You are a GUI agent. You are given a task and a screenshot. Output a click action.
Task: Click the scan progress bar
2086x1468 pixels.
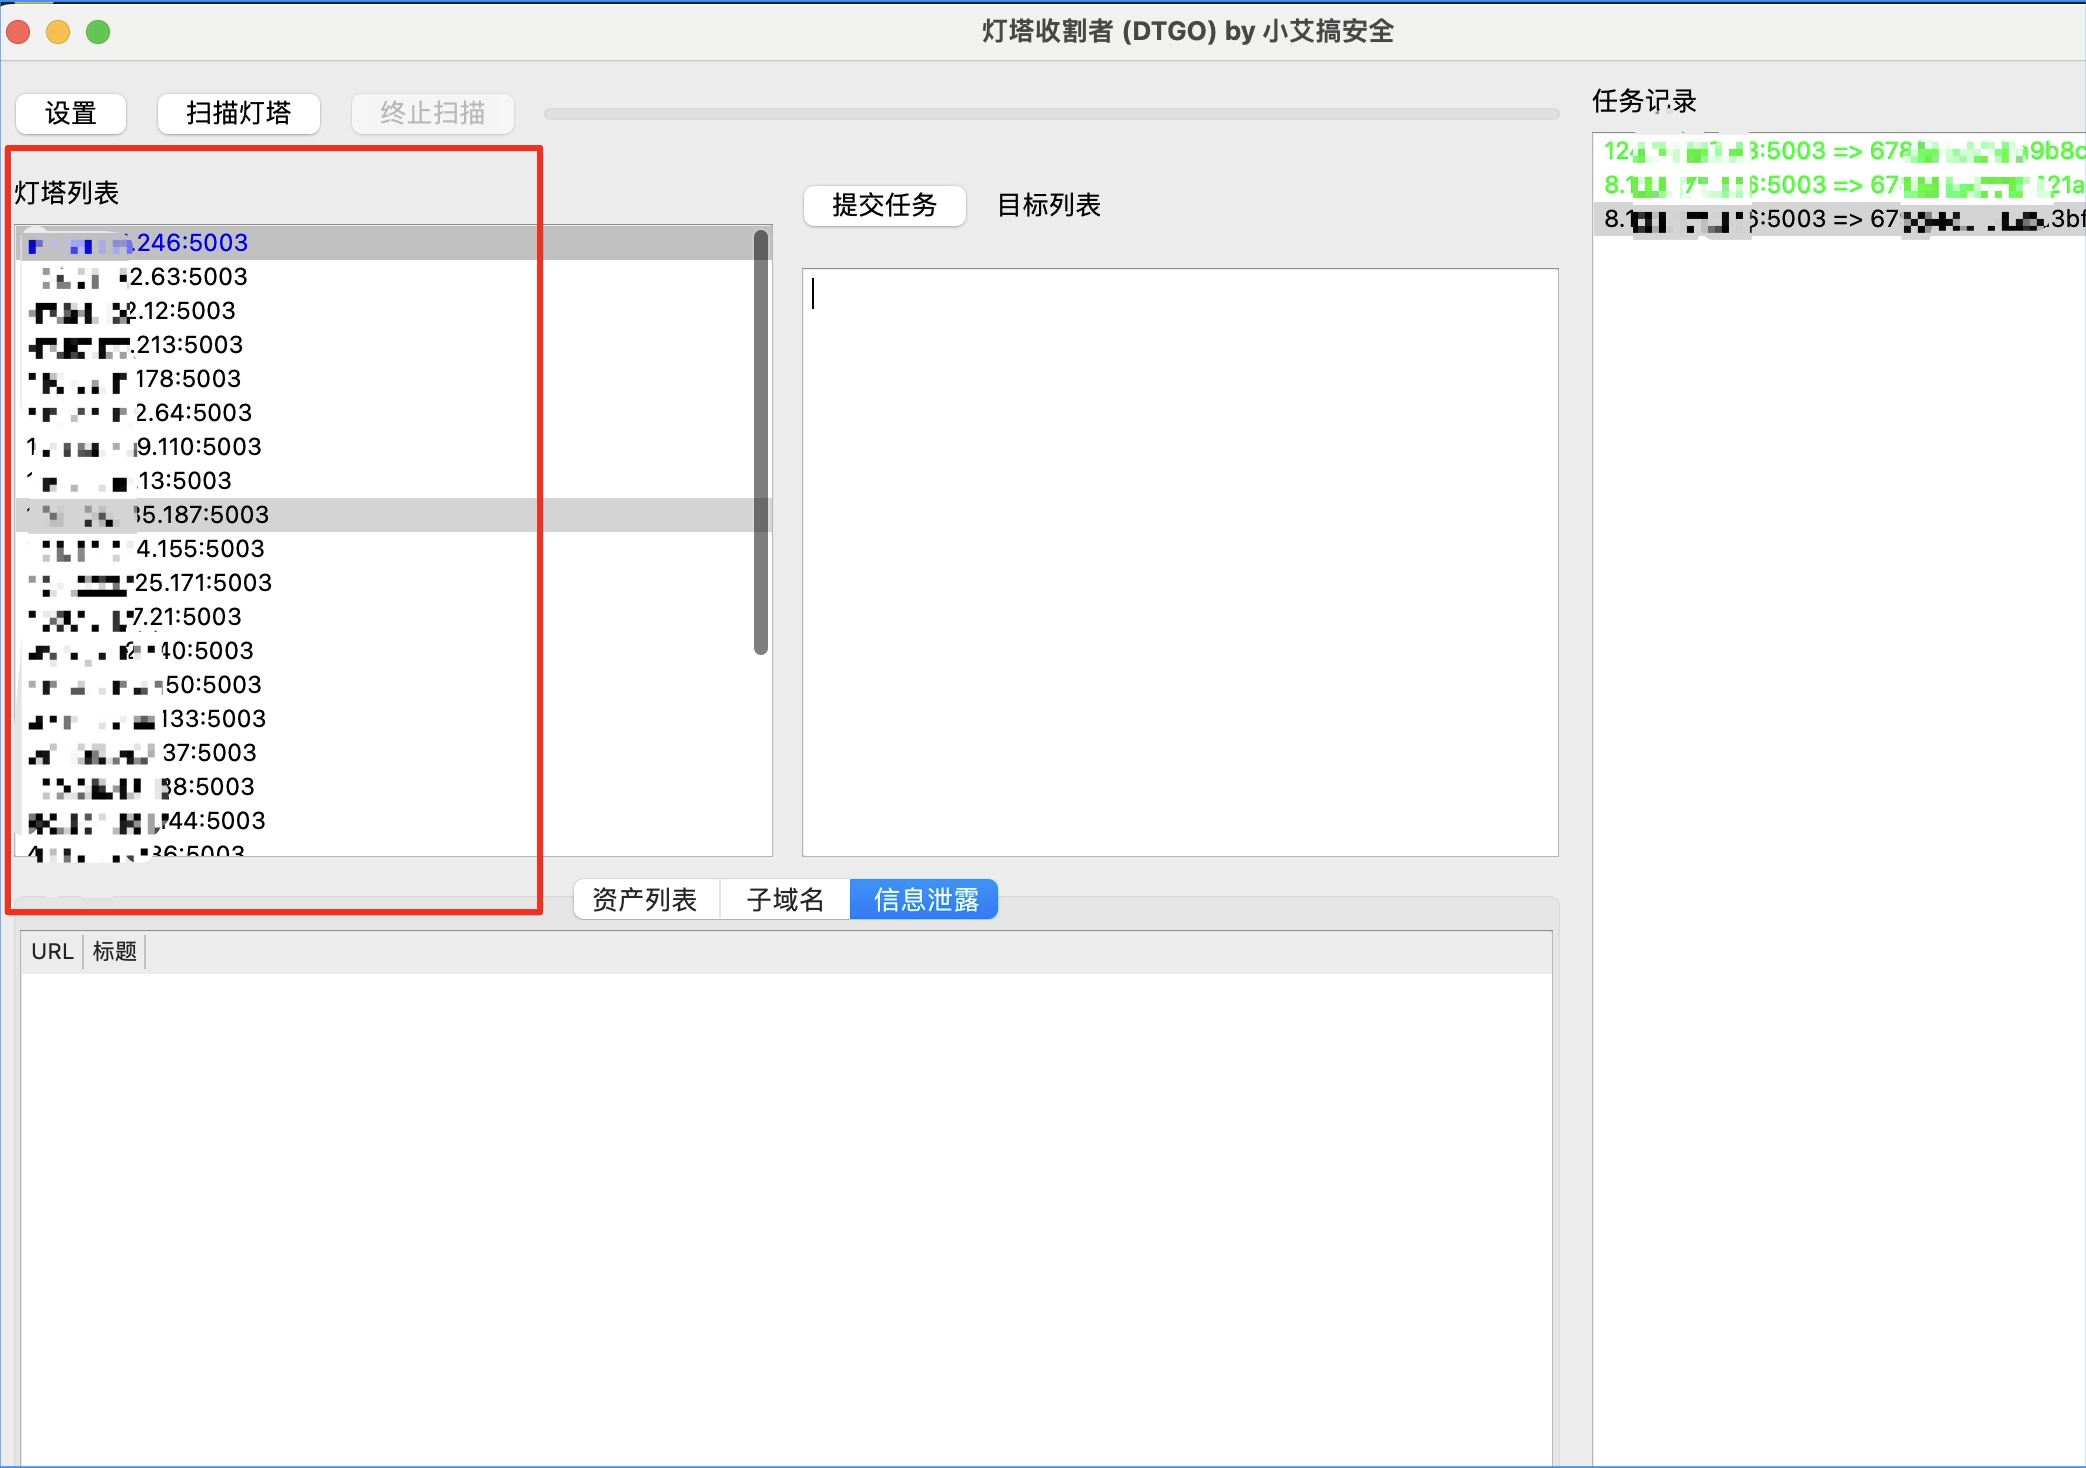(1050, 114)
